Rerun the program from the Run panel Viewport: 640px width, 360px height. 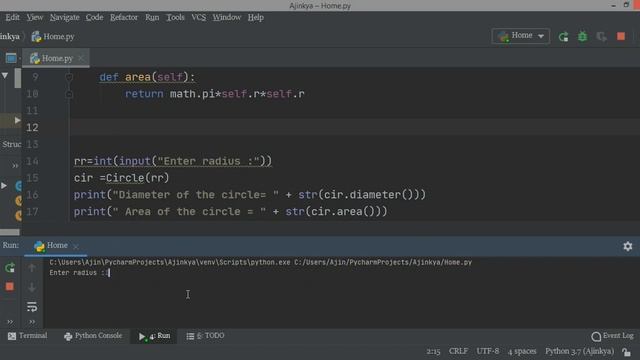[10, 268]
